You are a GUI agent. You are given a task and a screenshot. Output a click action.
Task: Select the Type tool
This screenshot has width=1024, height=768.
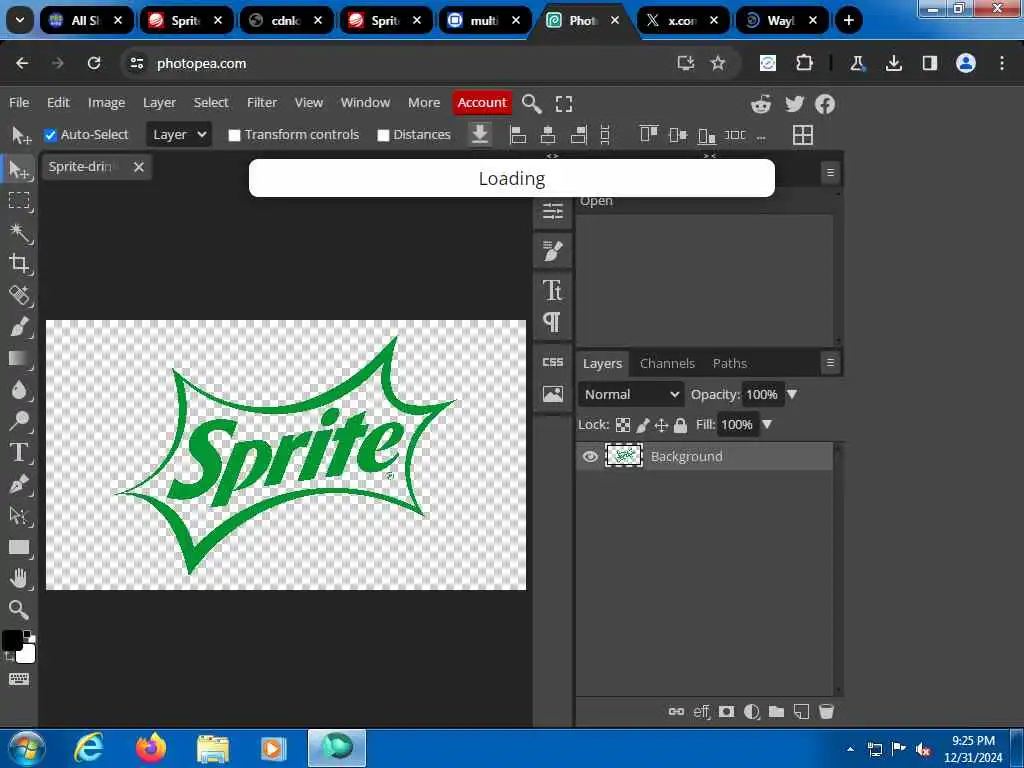tap(19, 453)
